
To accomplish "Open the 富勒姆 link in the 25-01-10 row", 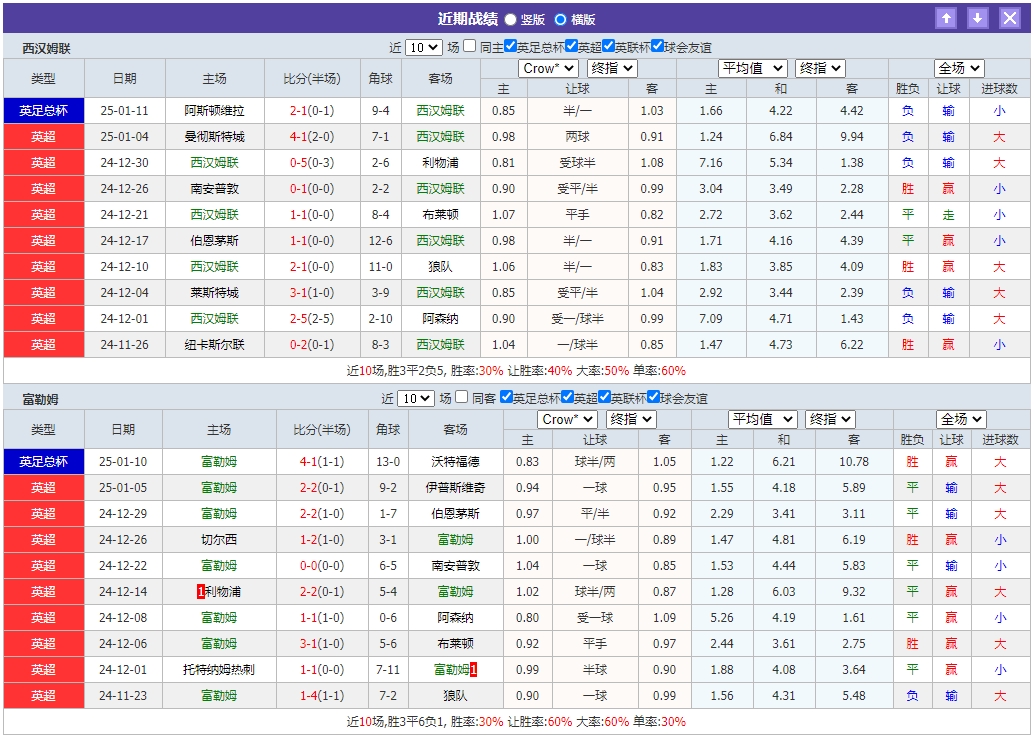I will [x=219, y=463].
